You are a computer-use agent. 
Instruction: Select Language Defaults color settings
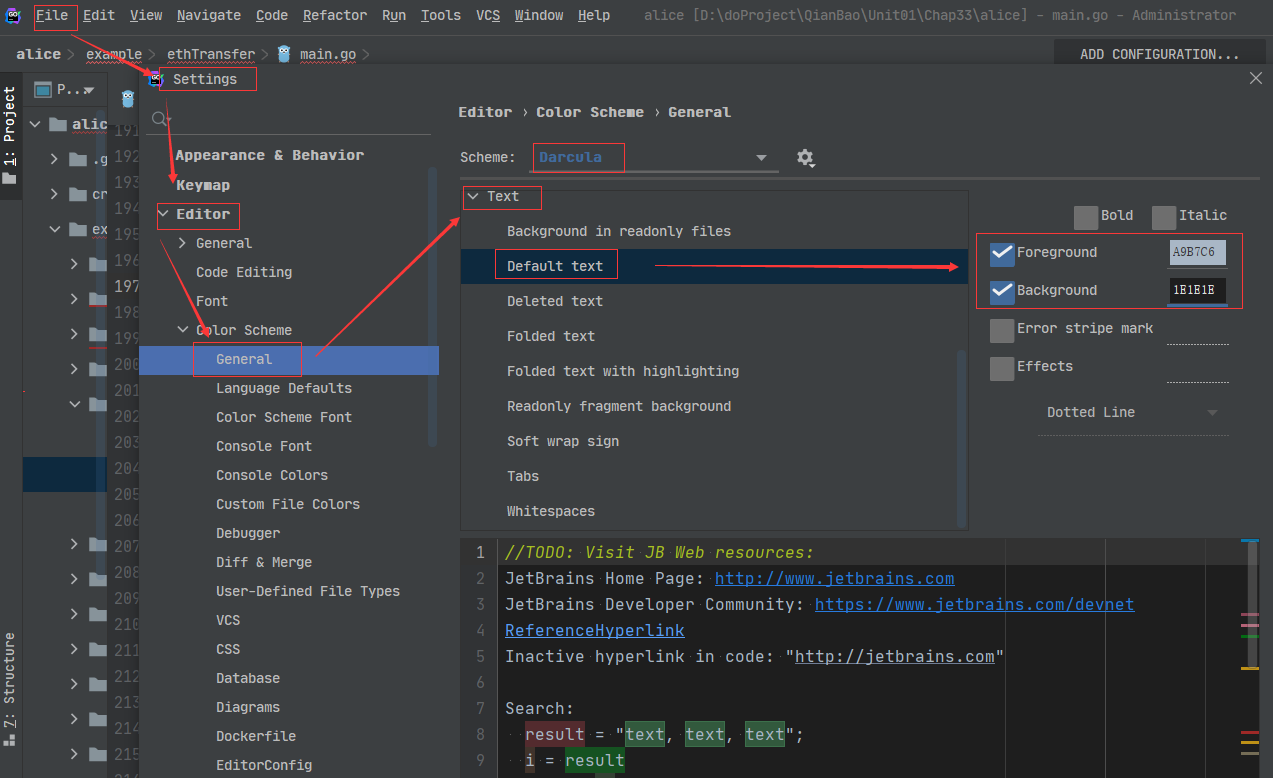point(284,388)
